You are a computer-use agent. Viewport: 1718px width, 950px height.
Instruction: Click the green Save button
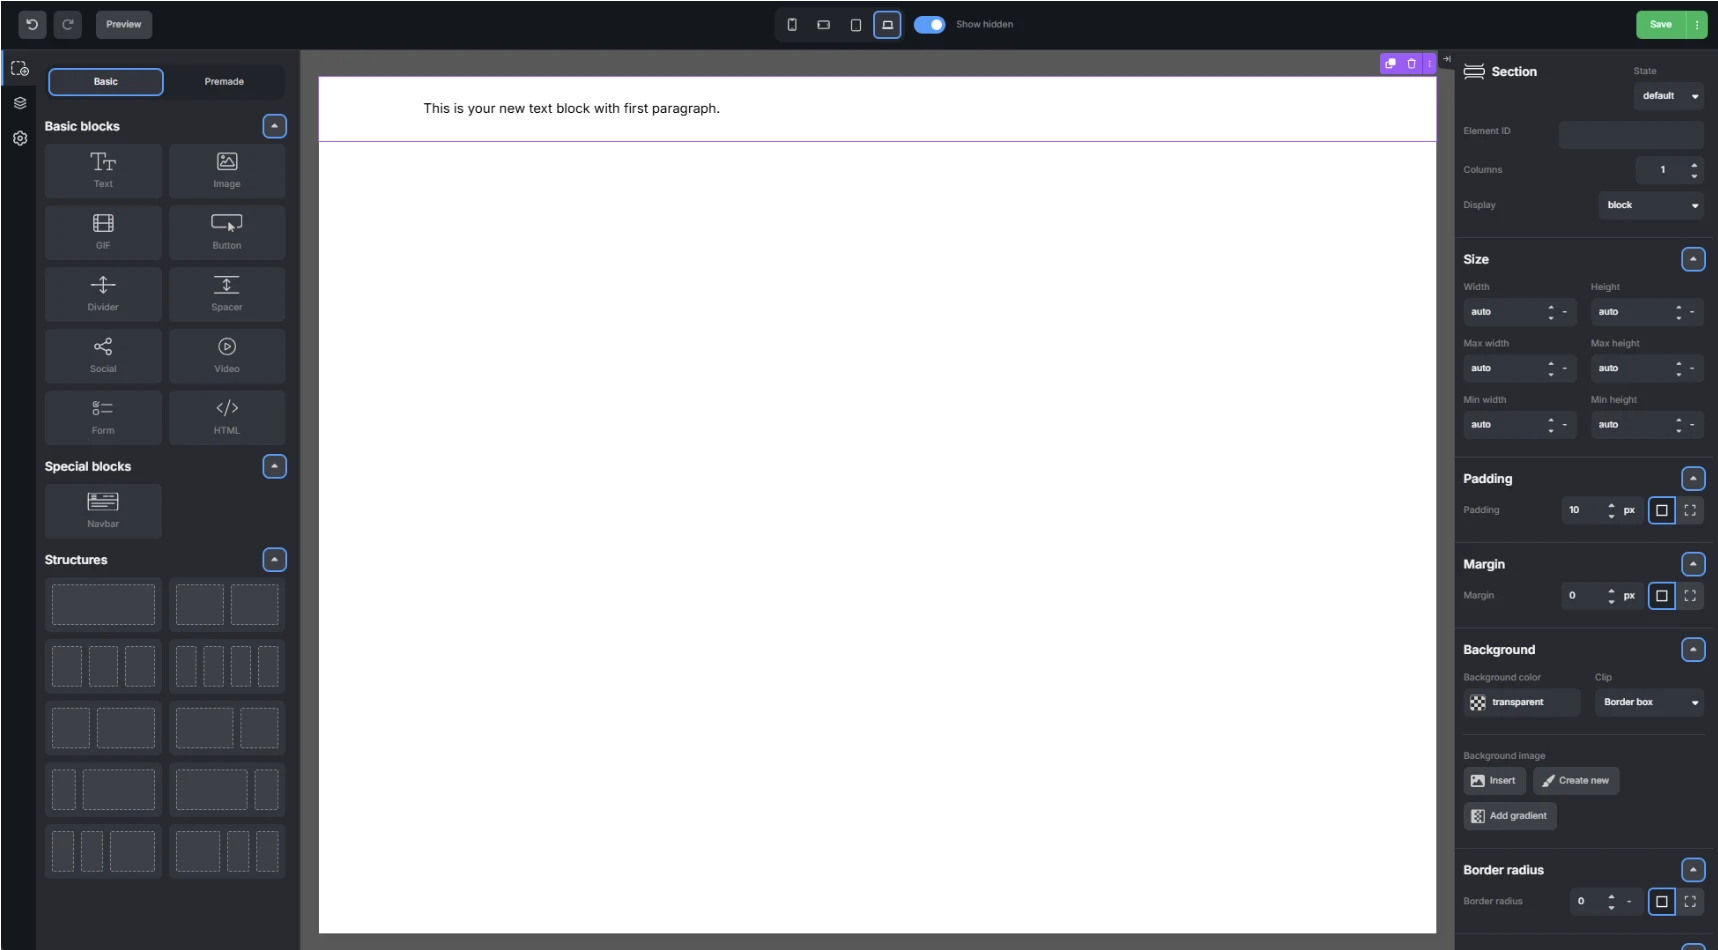click(x=1661, y=24)
